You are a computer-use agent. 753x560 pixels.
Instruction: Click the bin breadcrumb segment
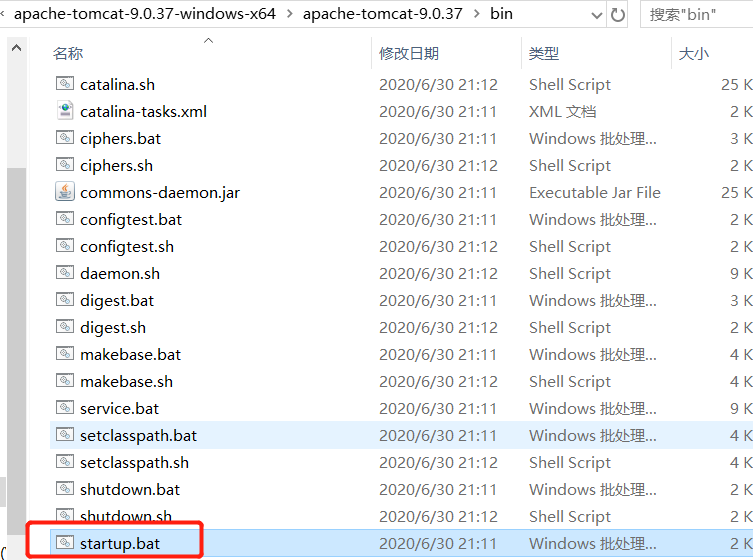click(501, 14)
